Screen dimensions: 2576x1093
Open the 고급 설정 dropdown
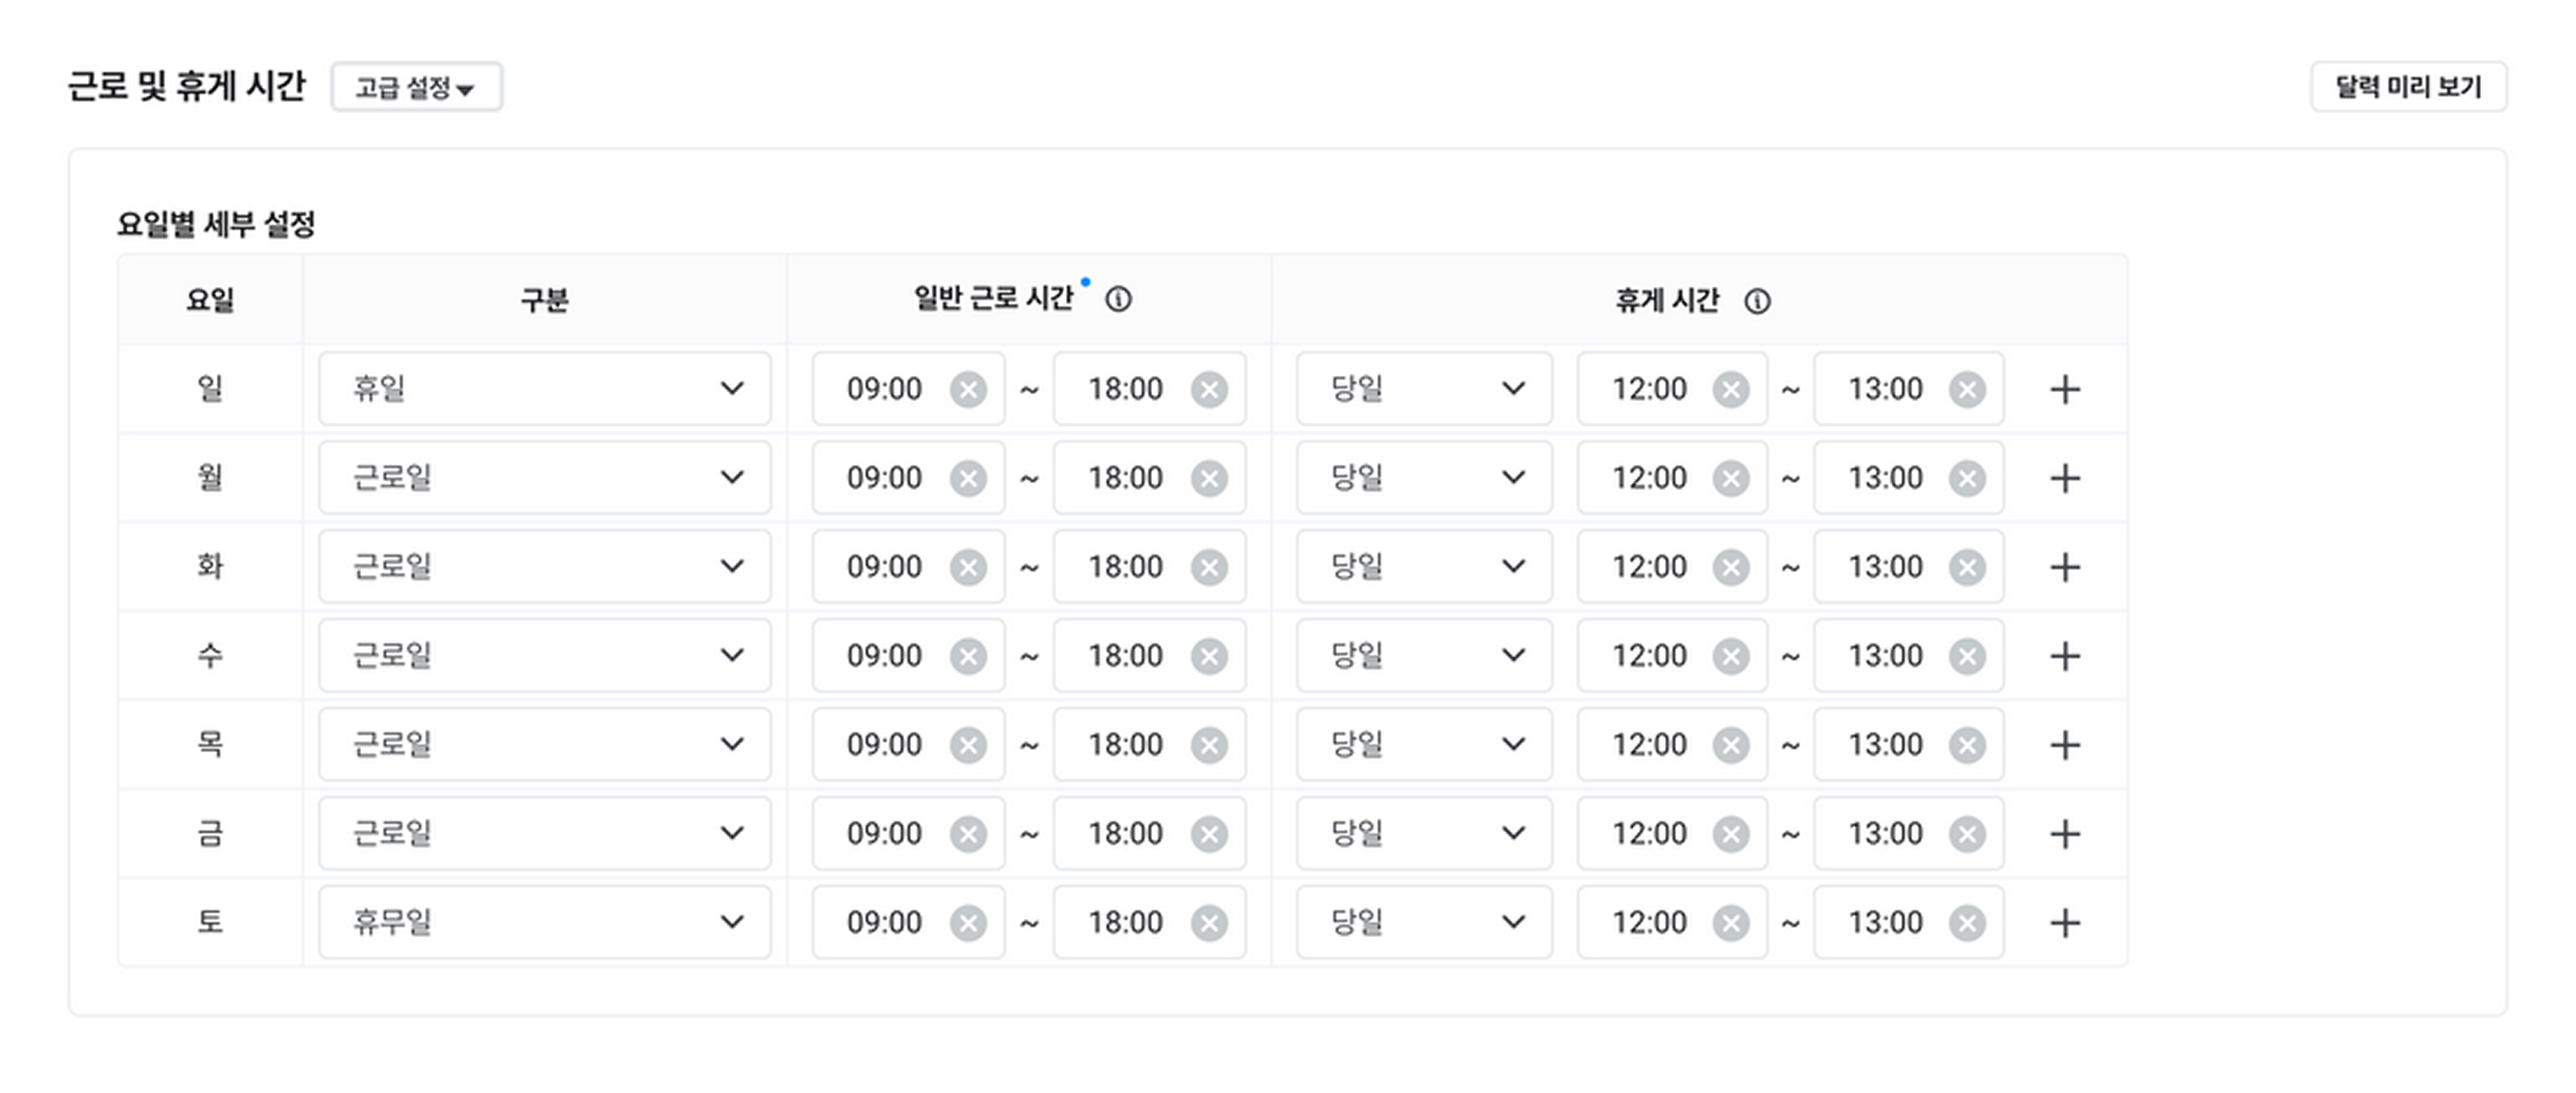click(416, 87)
